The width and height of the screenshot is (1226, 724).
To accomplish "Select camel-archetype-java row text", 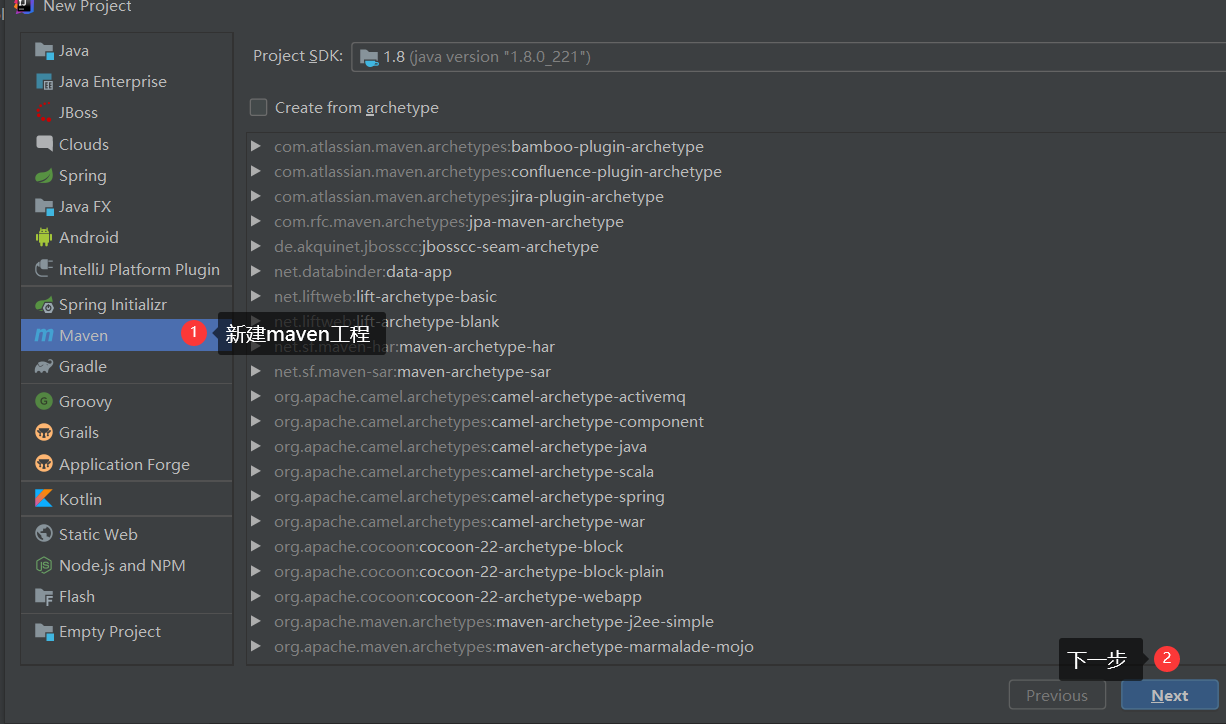I will 460,446.
